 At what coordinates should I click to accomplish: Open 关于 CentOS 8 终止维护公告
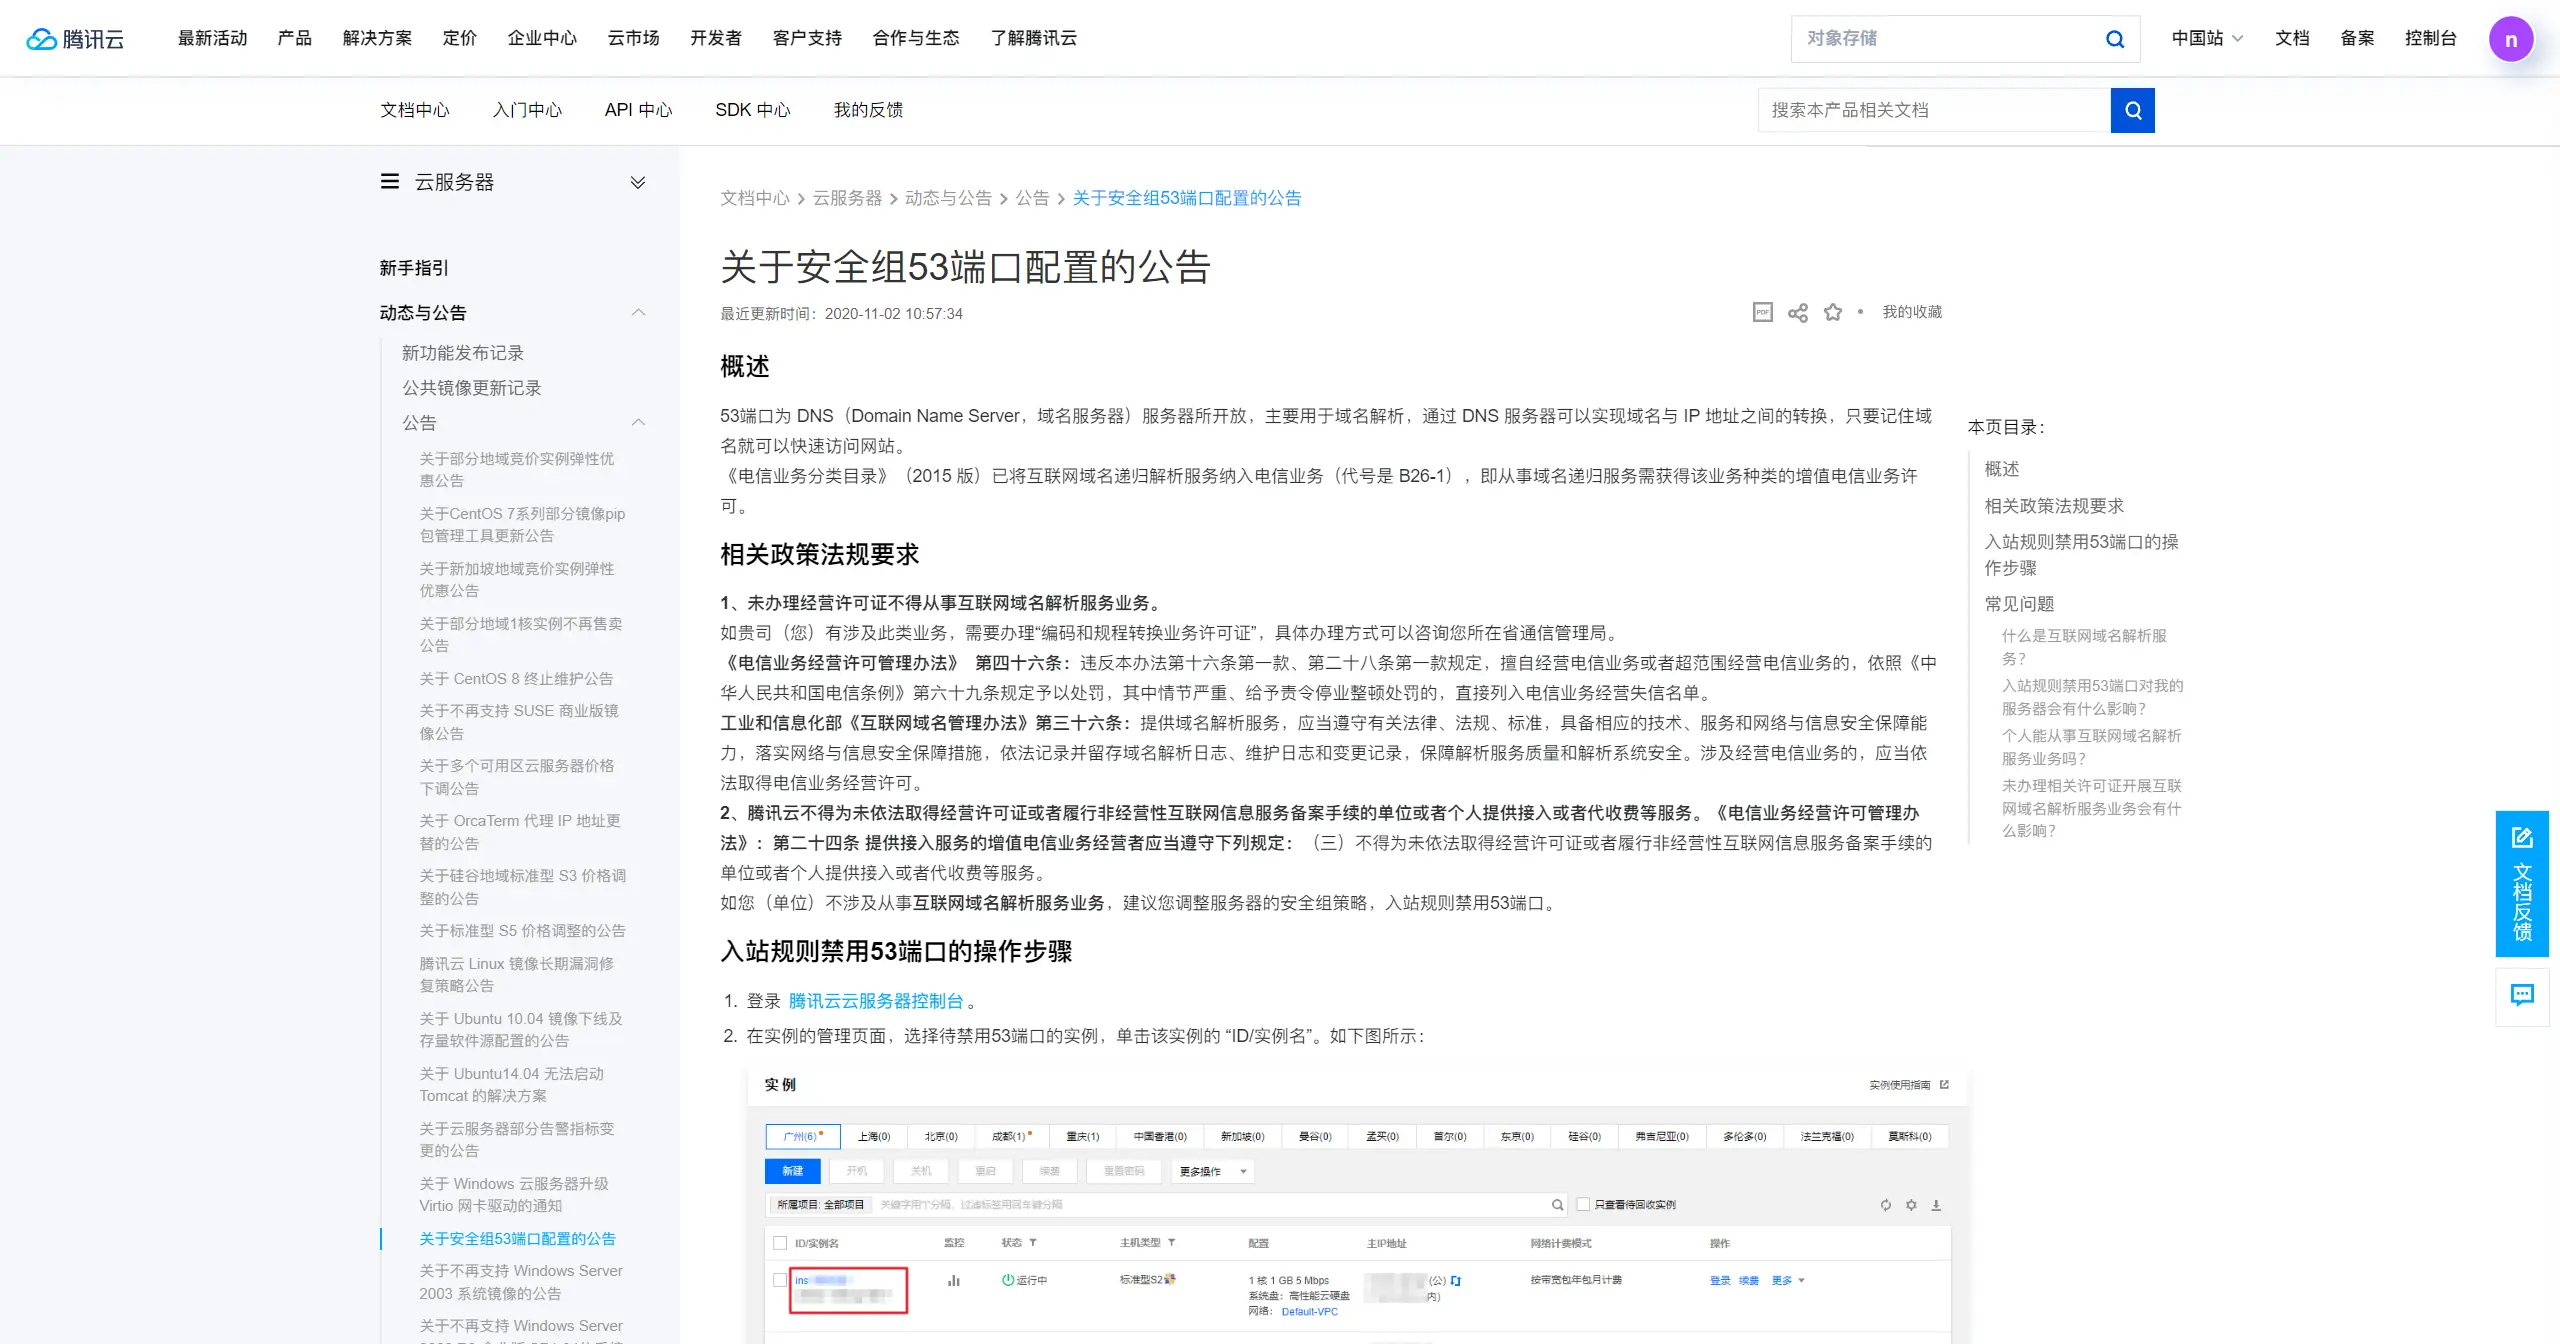click(516, 679)
